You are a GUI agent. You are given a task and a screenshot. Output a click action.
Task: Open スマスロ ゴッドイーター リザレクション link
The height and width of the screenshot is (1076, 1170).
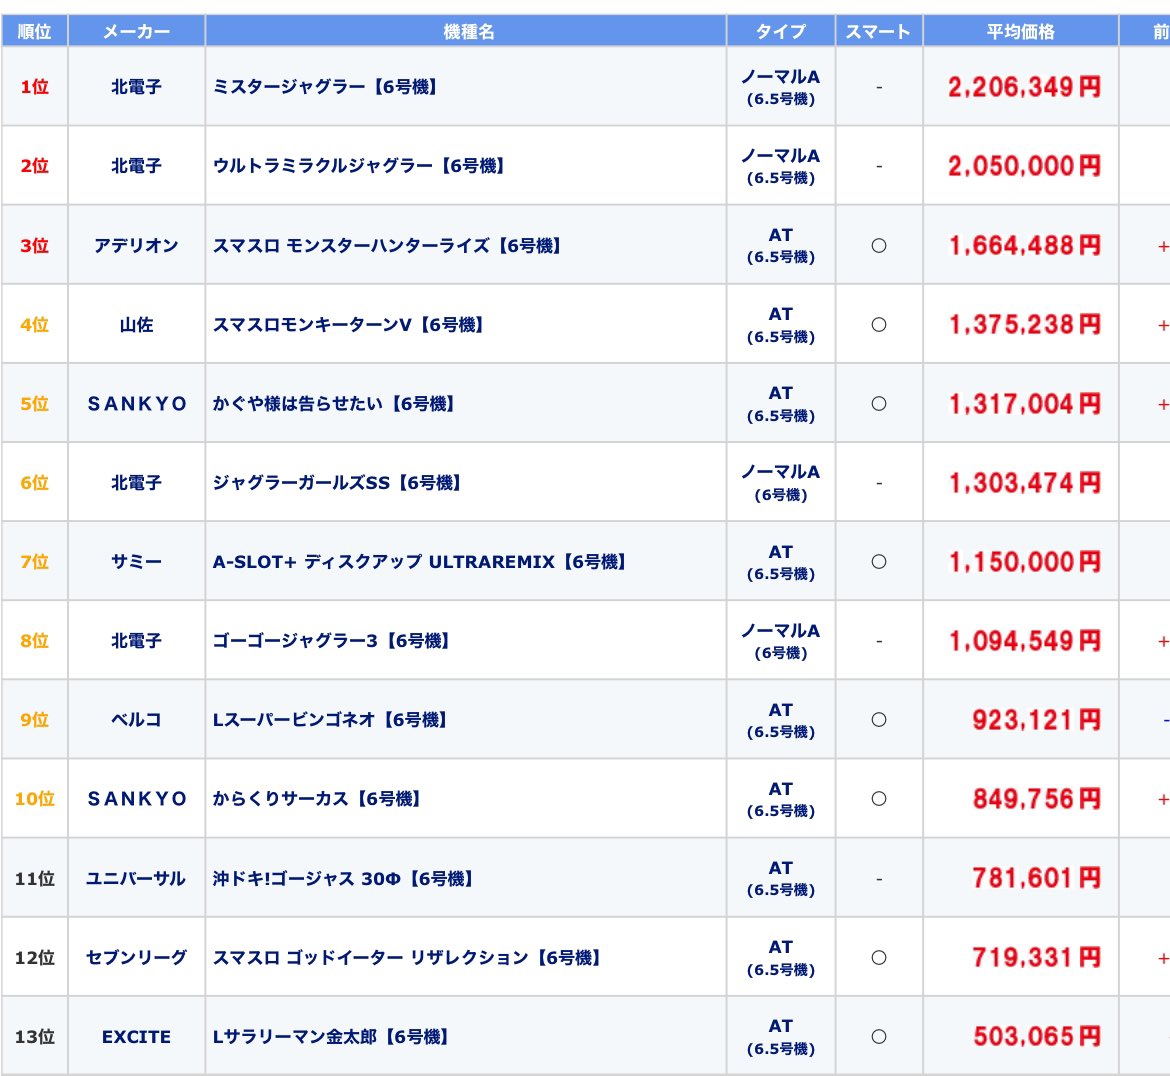(407, 958)
